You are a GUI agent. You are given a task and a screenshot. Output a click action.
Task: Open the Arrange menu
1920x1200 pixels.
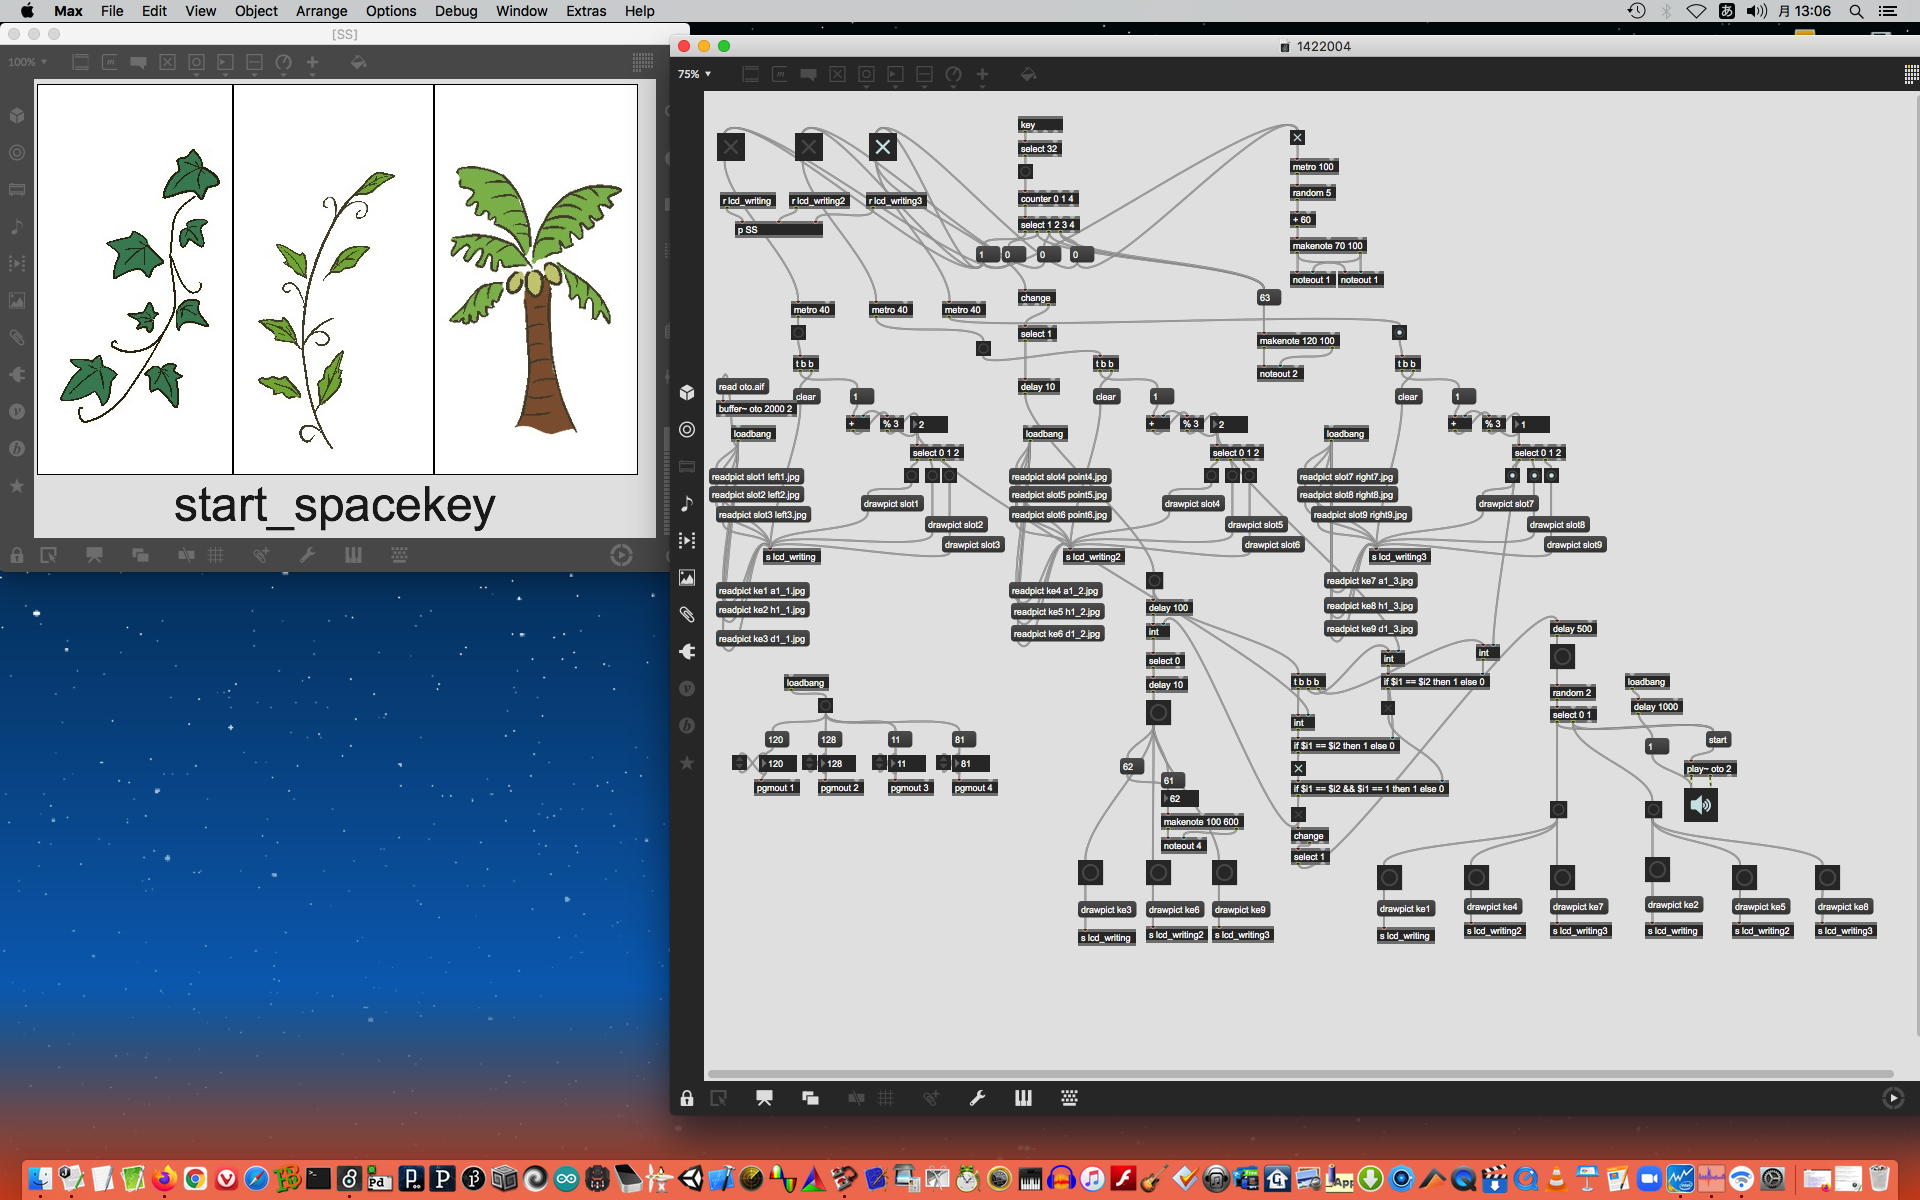click(321, 11)
